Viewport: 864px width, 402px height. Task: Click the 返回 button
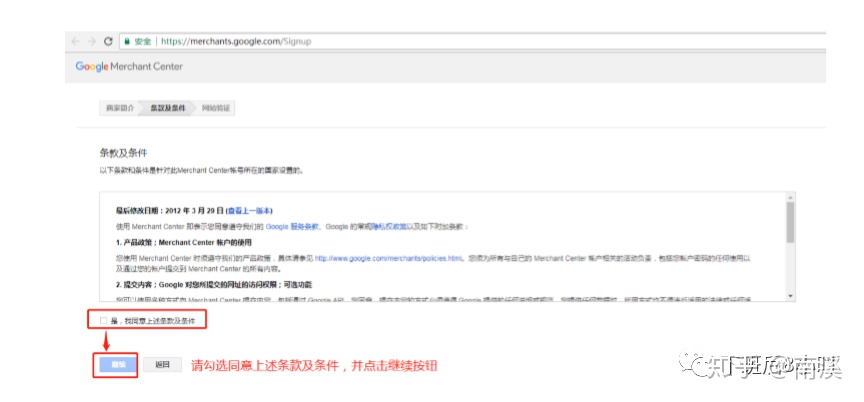[x=162, y=365]
